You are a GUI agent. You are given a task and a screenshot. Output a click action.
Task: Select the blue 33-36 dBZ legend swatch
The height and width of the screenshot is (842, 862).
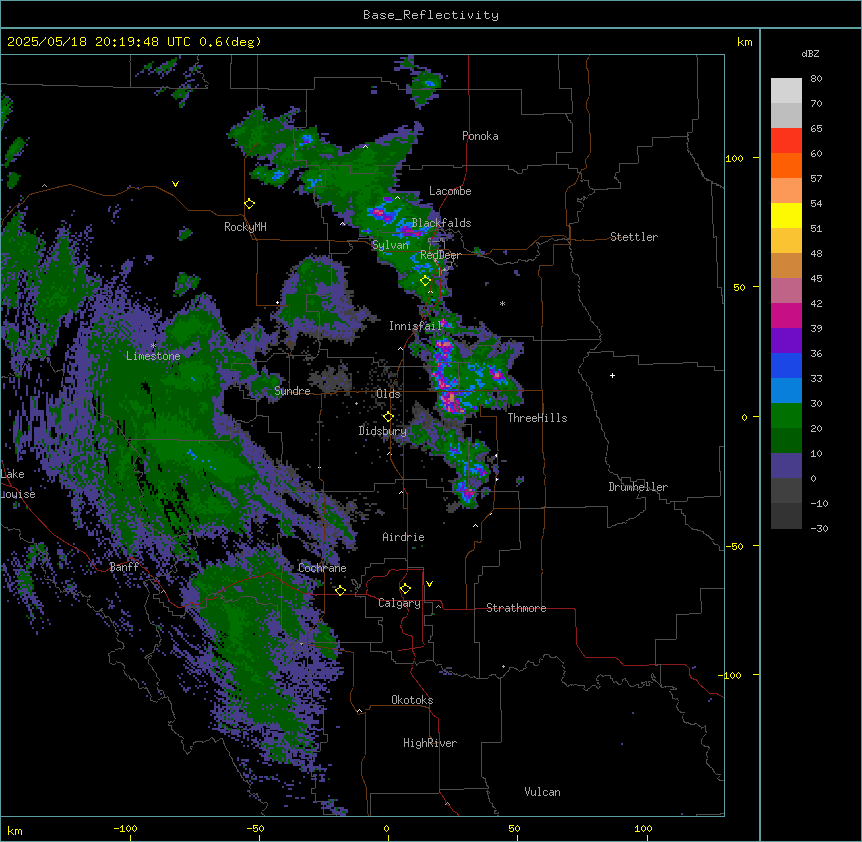point(786,365)
